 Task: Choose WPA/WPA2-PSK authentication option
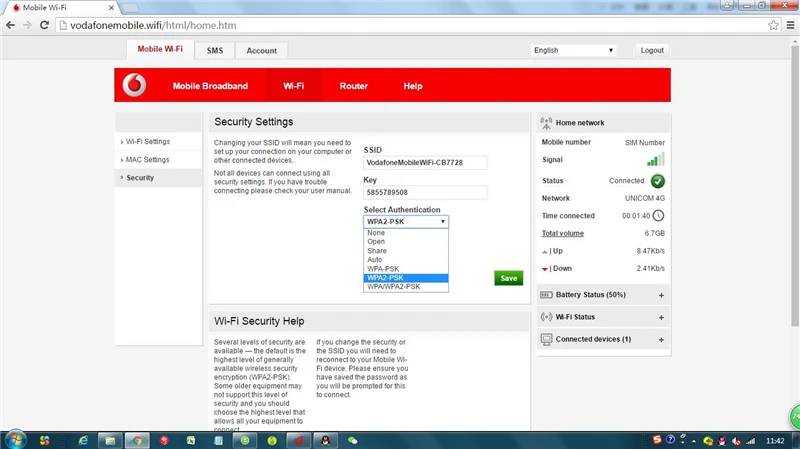[x=406, y=287]
